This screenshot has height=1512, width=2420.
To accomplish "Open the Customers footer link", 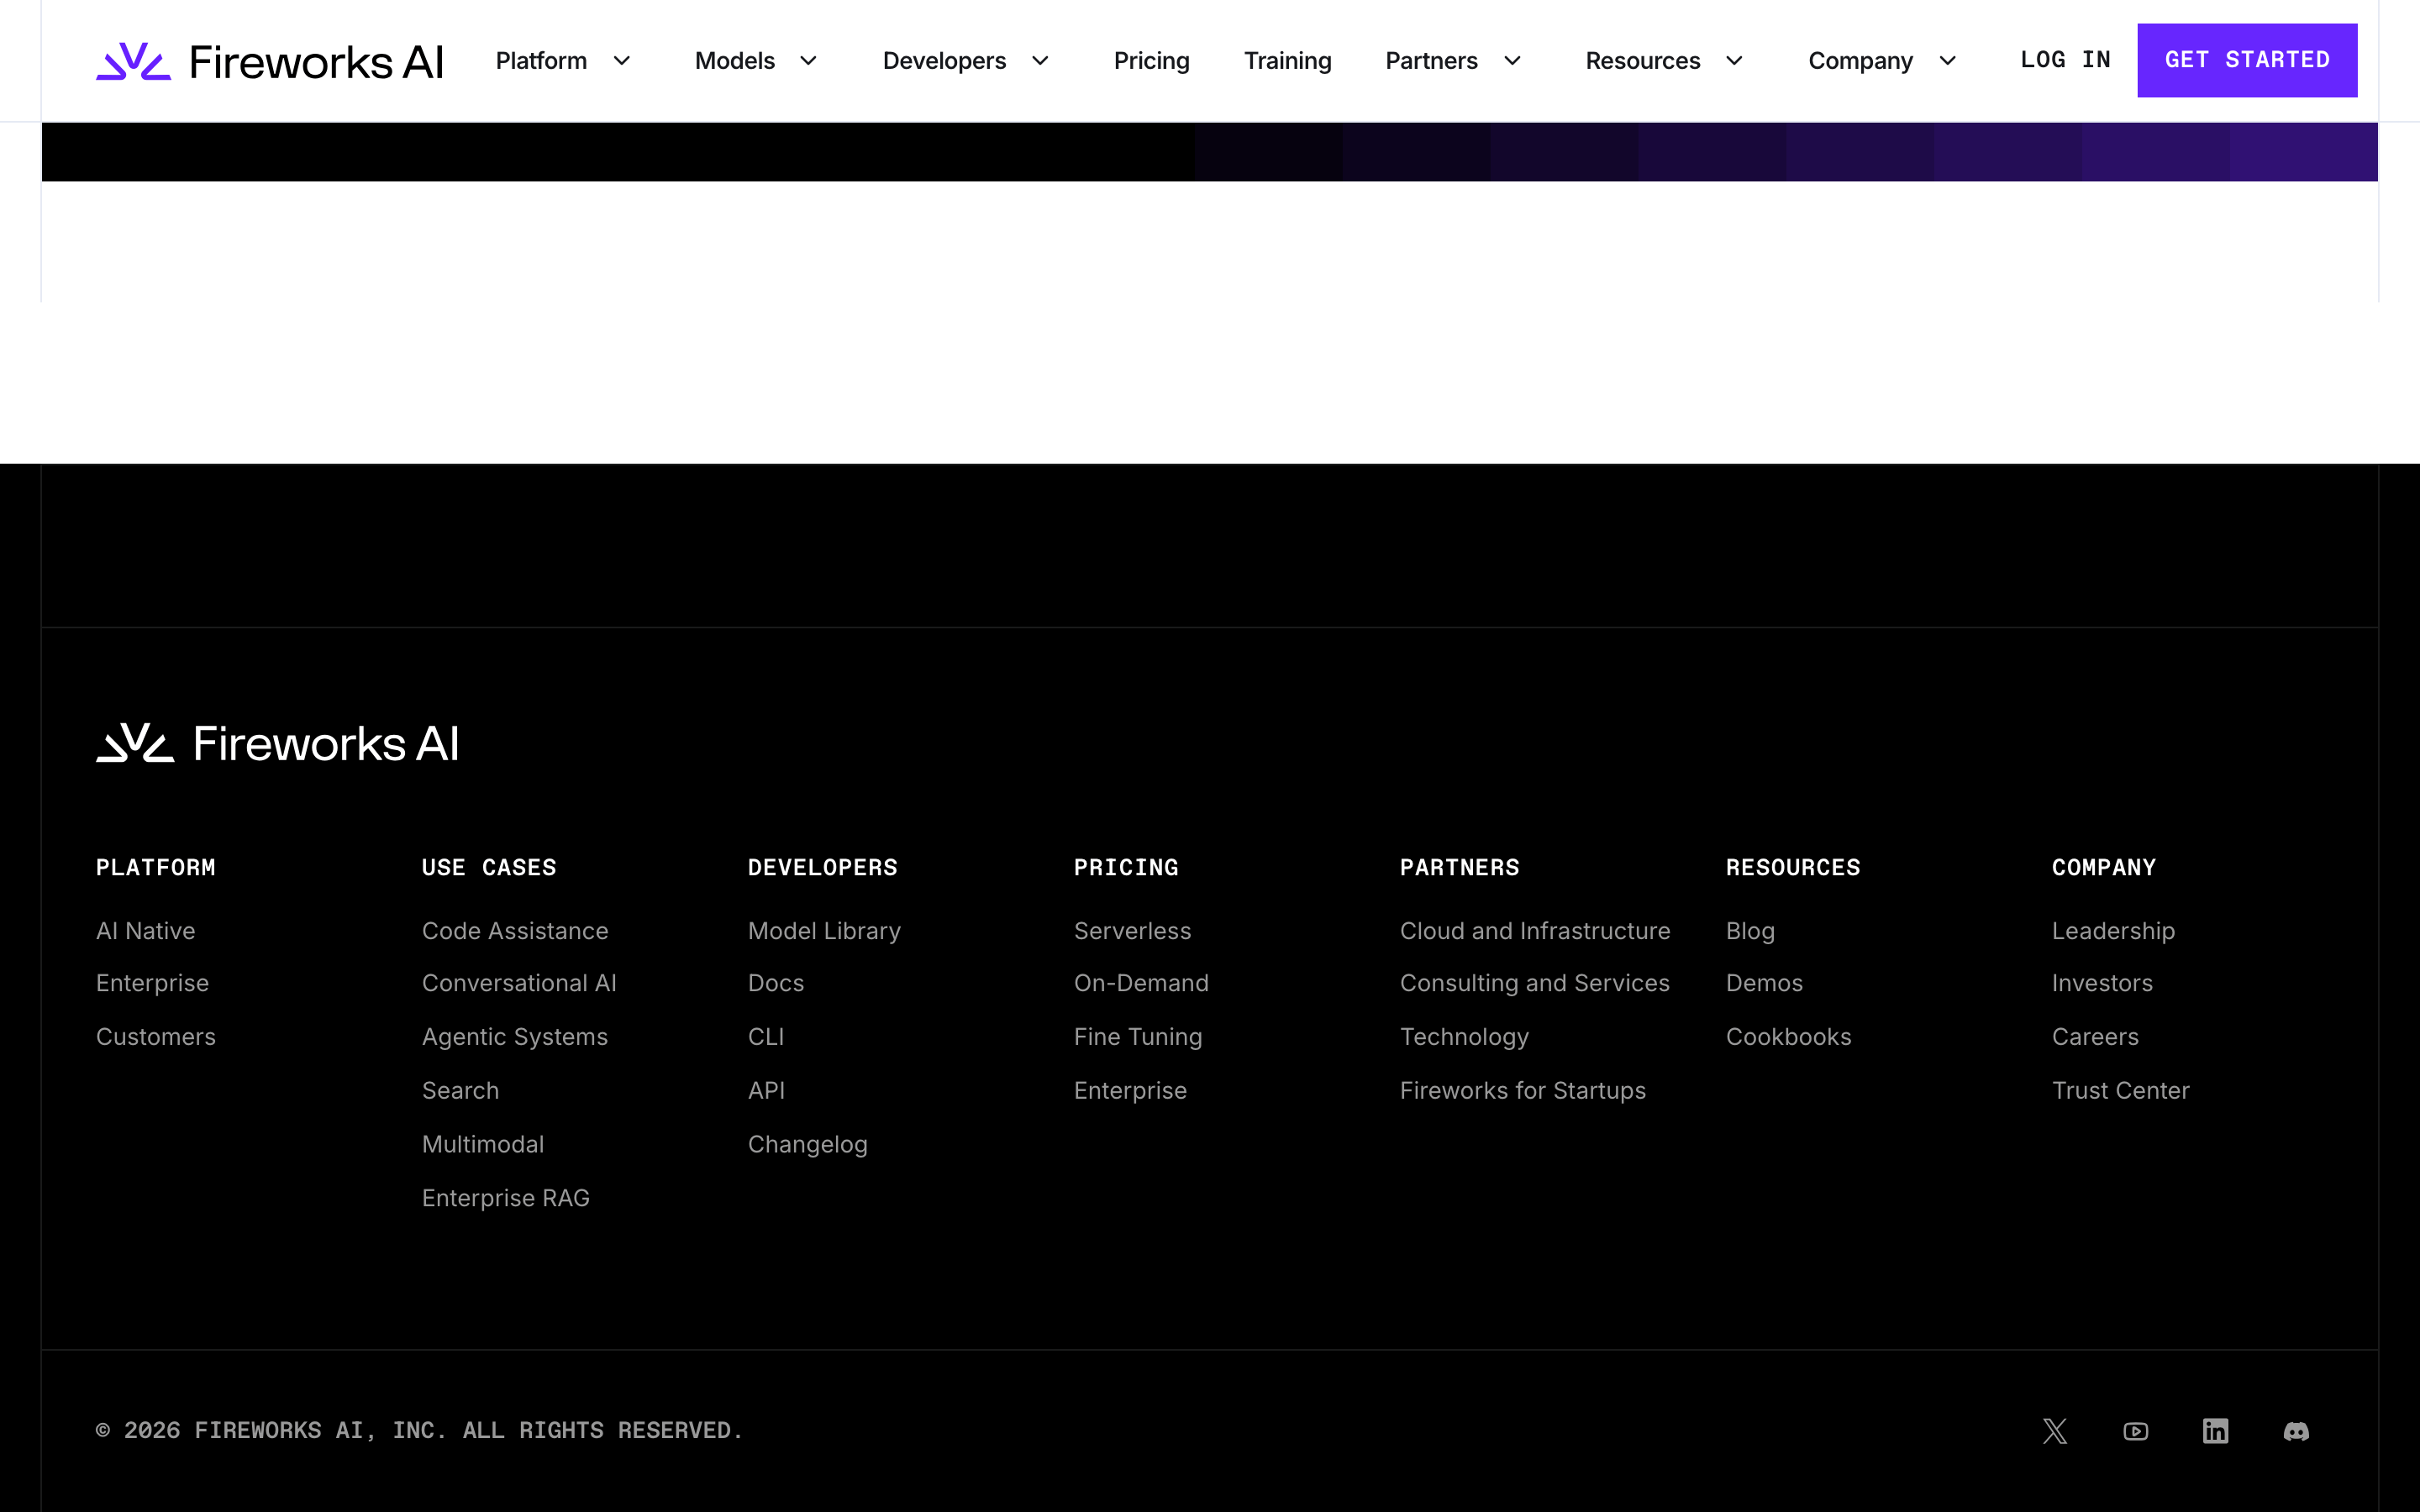I will pyautogui.click(x=156, y=1037).
